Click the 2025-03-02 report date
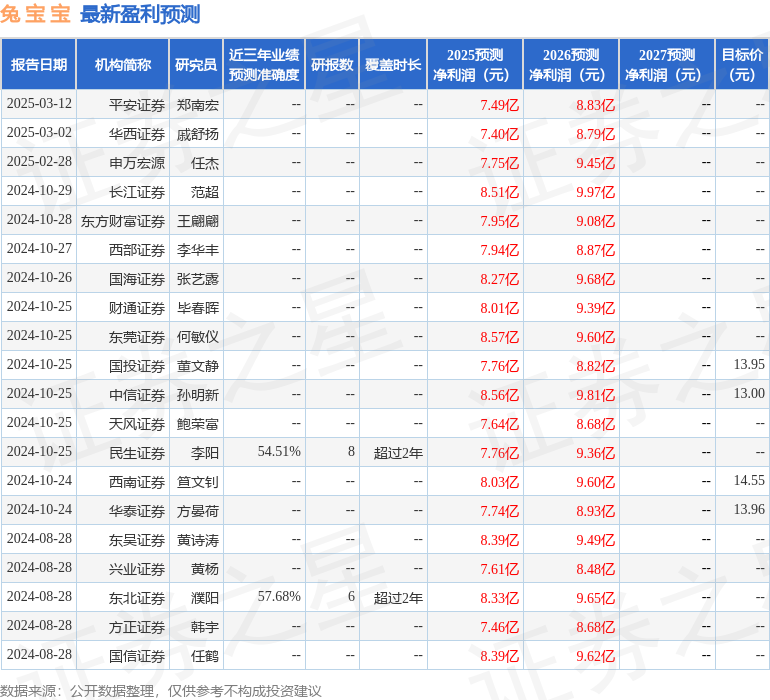The height and width of the screenshot is (700, 770). click(39, 133)
